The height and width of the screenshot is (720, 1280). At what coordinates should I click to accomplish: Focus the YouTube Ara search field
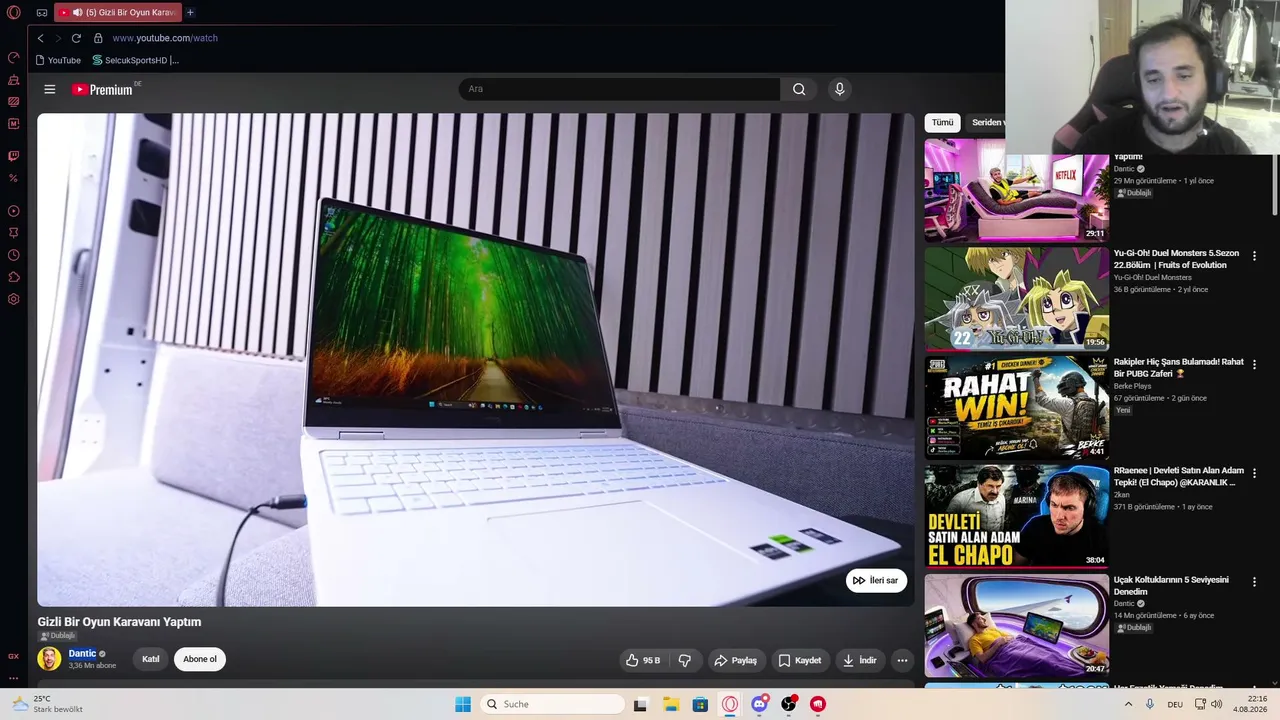(619, 89)
